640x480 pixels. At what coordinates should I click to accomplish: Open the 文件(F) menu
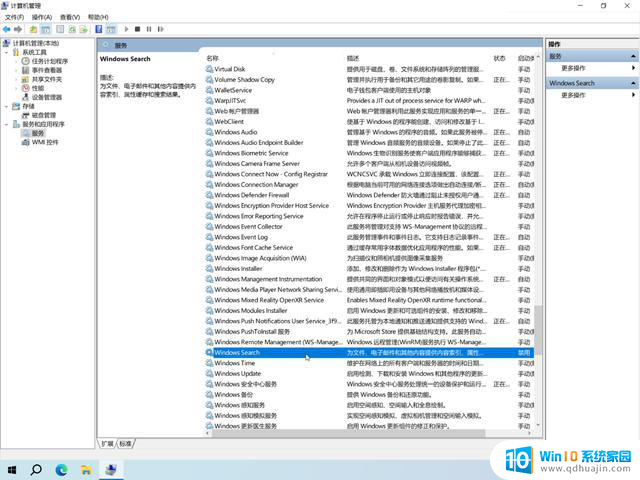point(14,17)
